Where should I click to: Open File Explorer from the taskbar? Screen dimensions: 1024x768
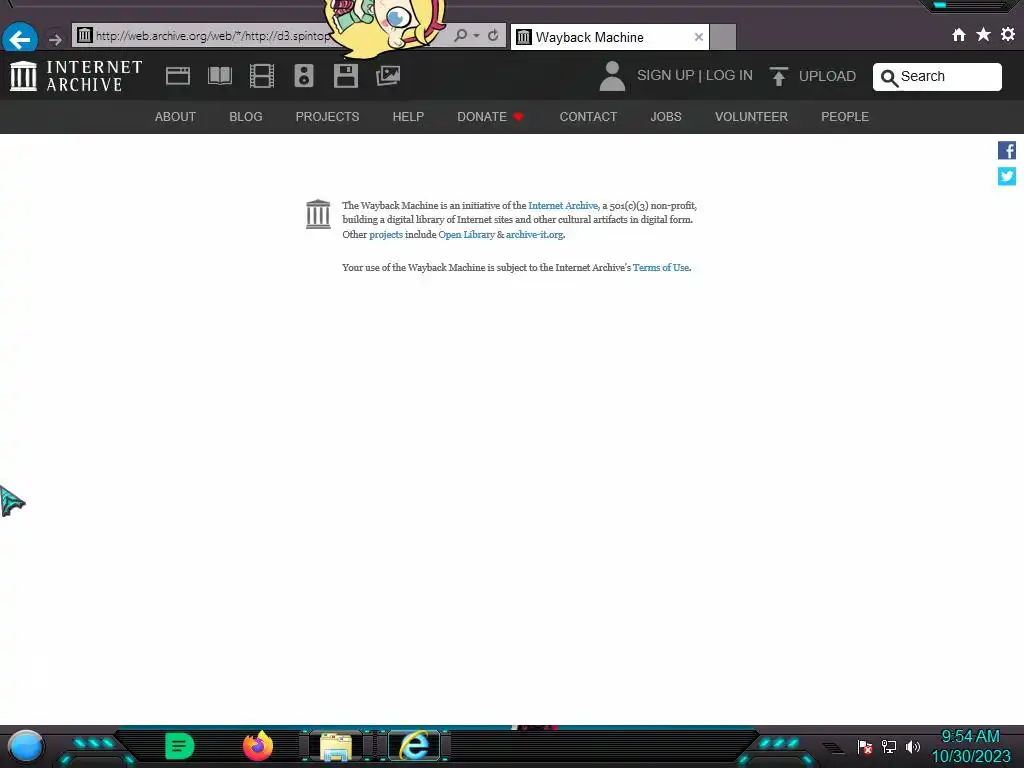click(x=336, y=747)
